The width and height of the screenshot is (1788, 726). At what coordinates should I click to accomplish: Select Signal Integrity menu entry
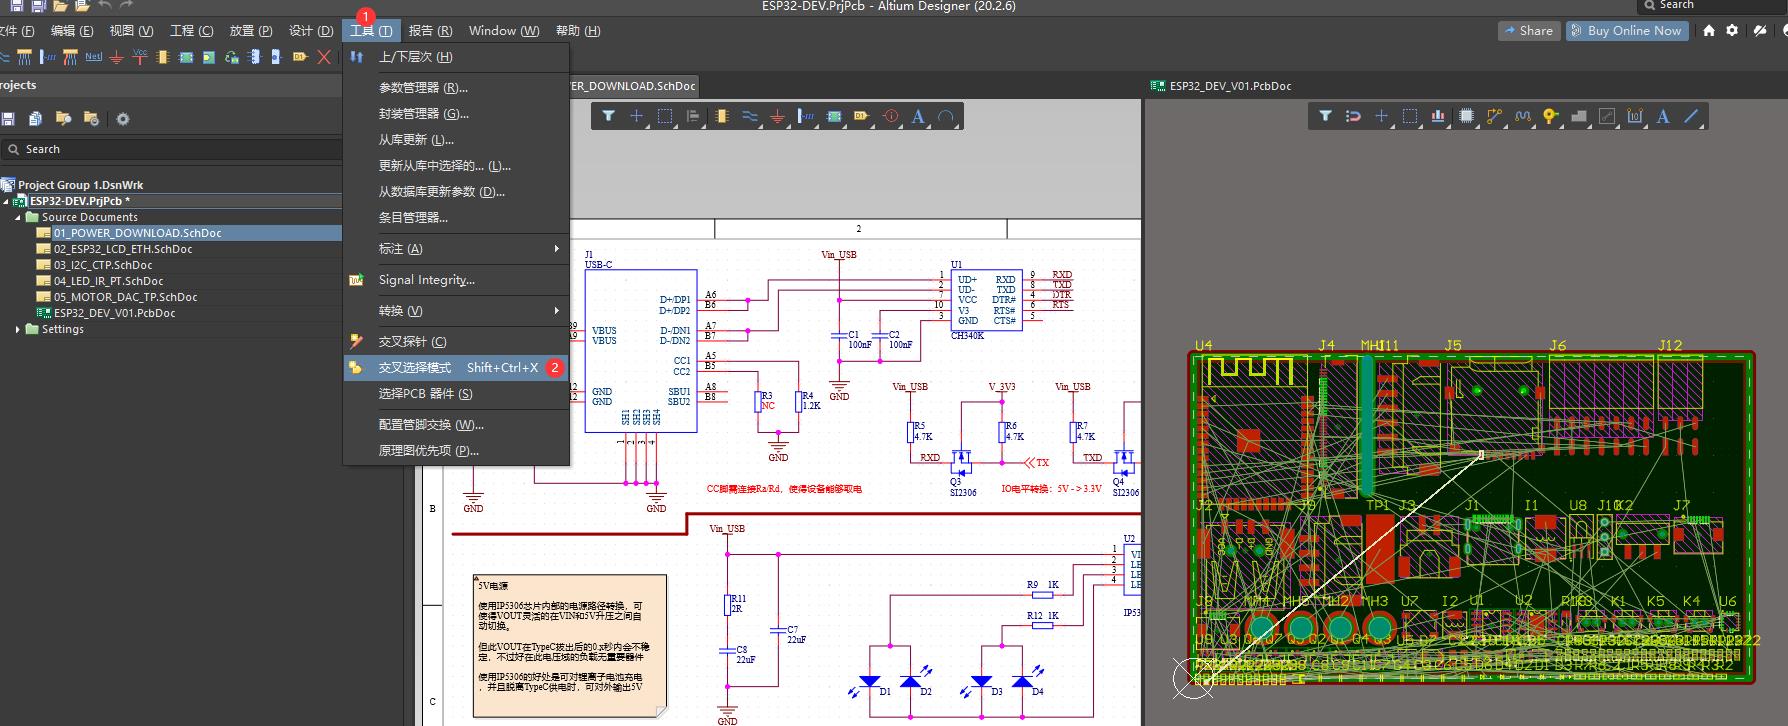point(456,280)
